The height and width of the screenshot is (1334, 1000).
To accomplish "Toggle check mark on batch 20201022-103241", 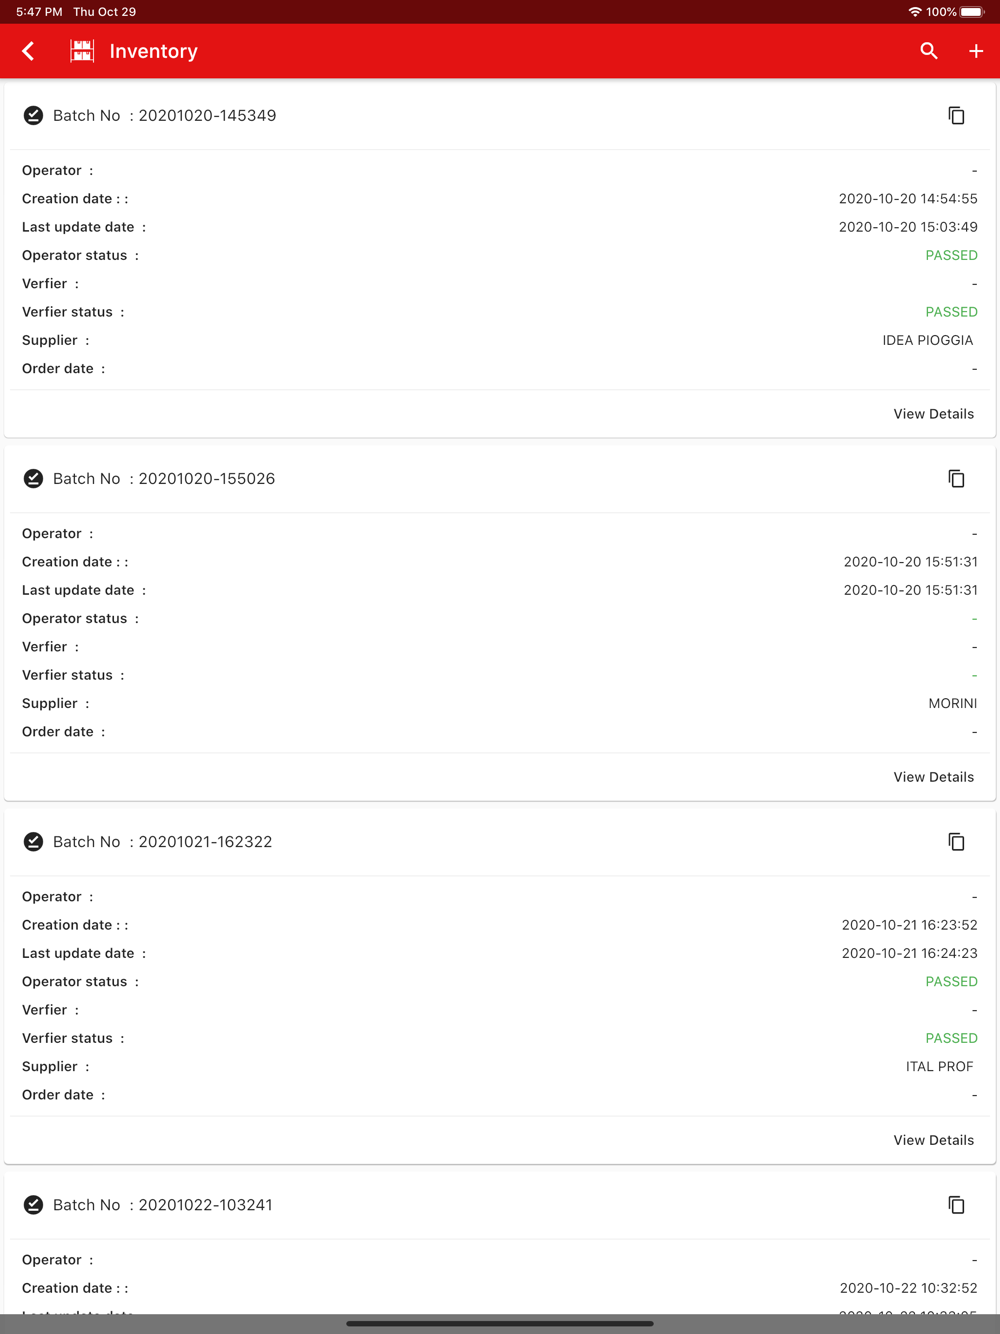I will (x=33, y=1204).
